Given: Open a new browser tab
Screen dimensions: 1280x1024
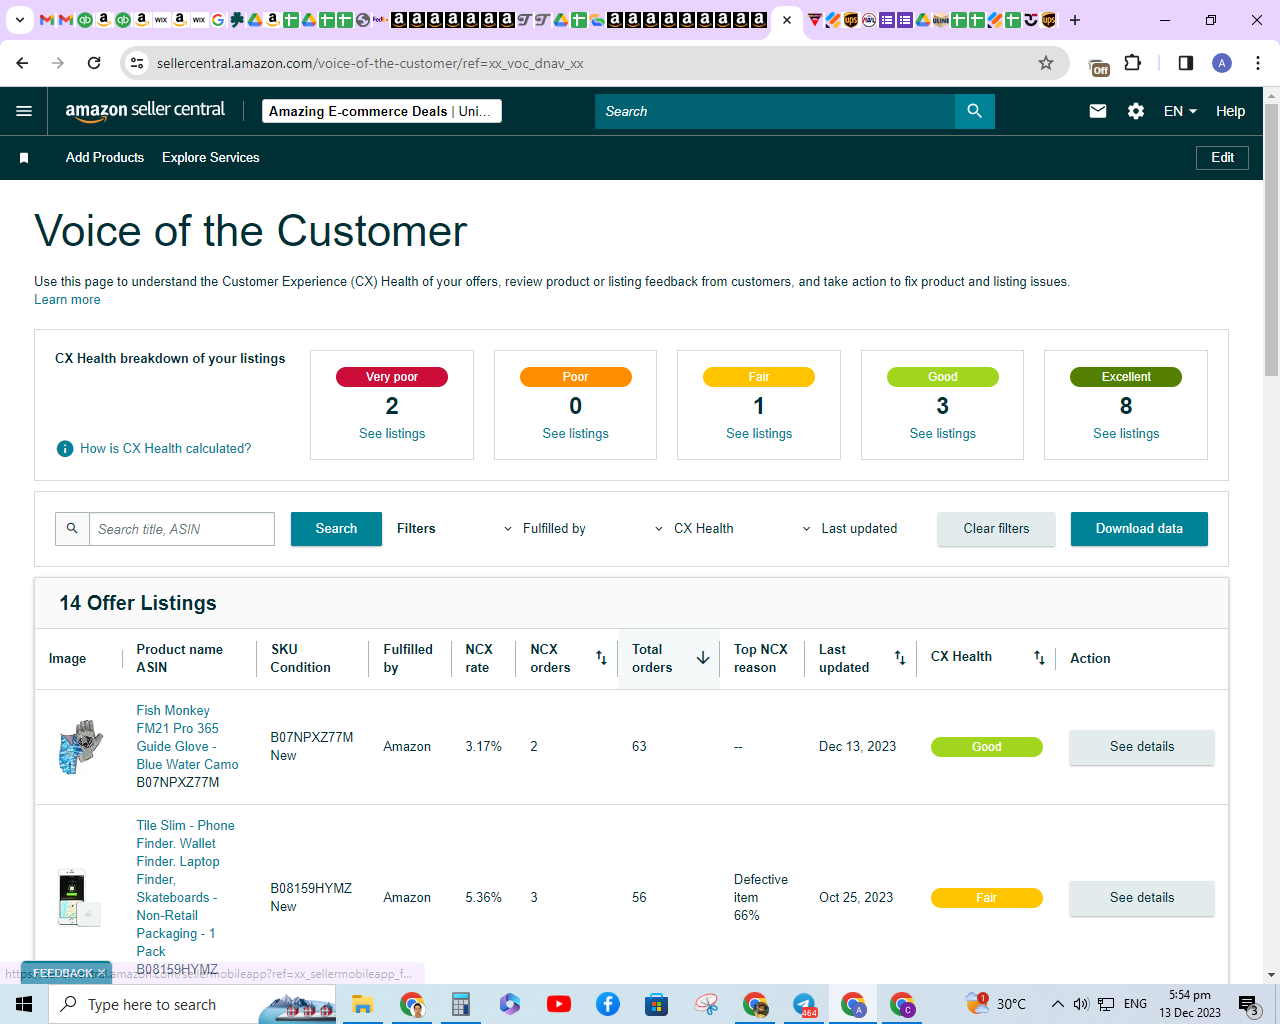Looking at the screenshot, I should click(1075, 20).
